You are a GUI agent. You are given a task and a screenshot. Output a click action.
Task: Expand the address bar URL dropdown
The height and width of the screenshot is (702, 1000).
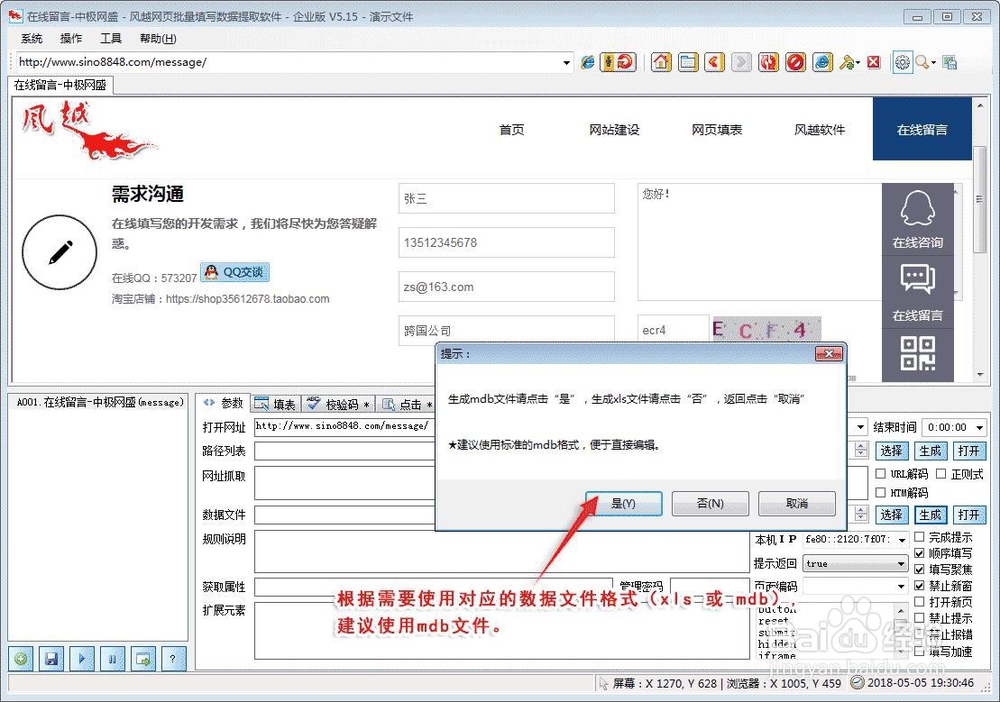[566, 62]
